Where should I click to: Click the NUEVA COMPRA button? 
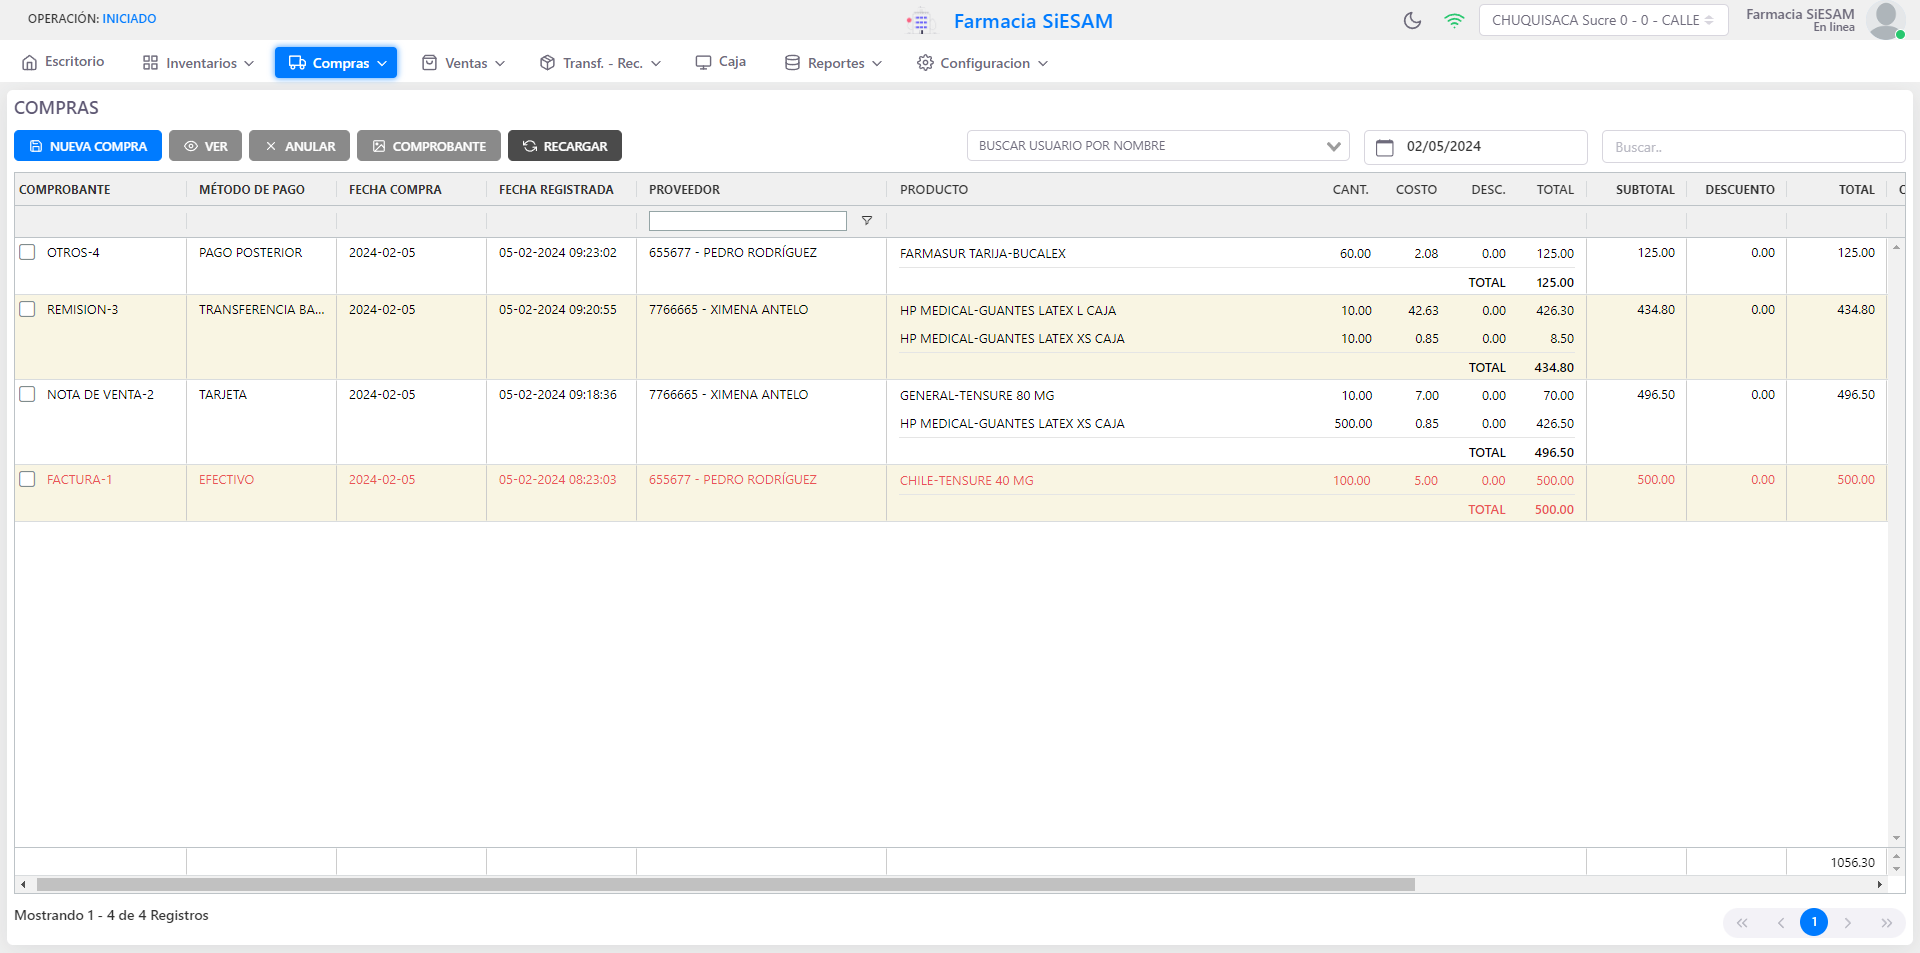tap(88, 146)
